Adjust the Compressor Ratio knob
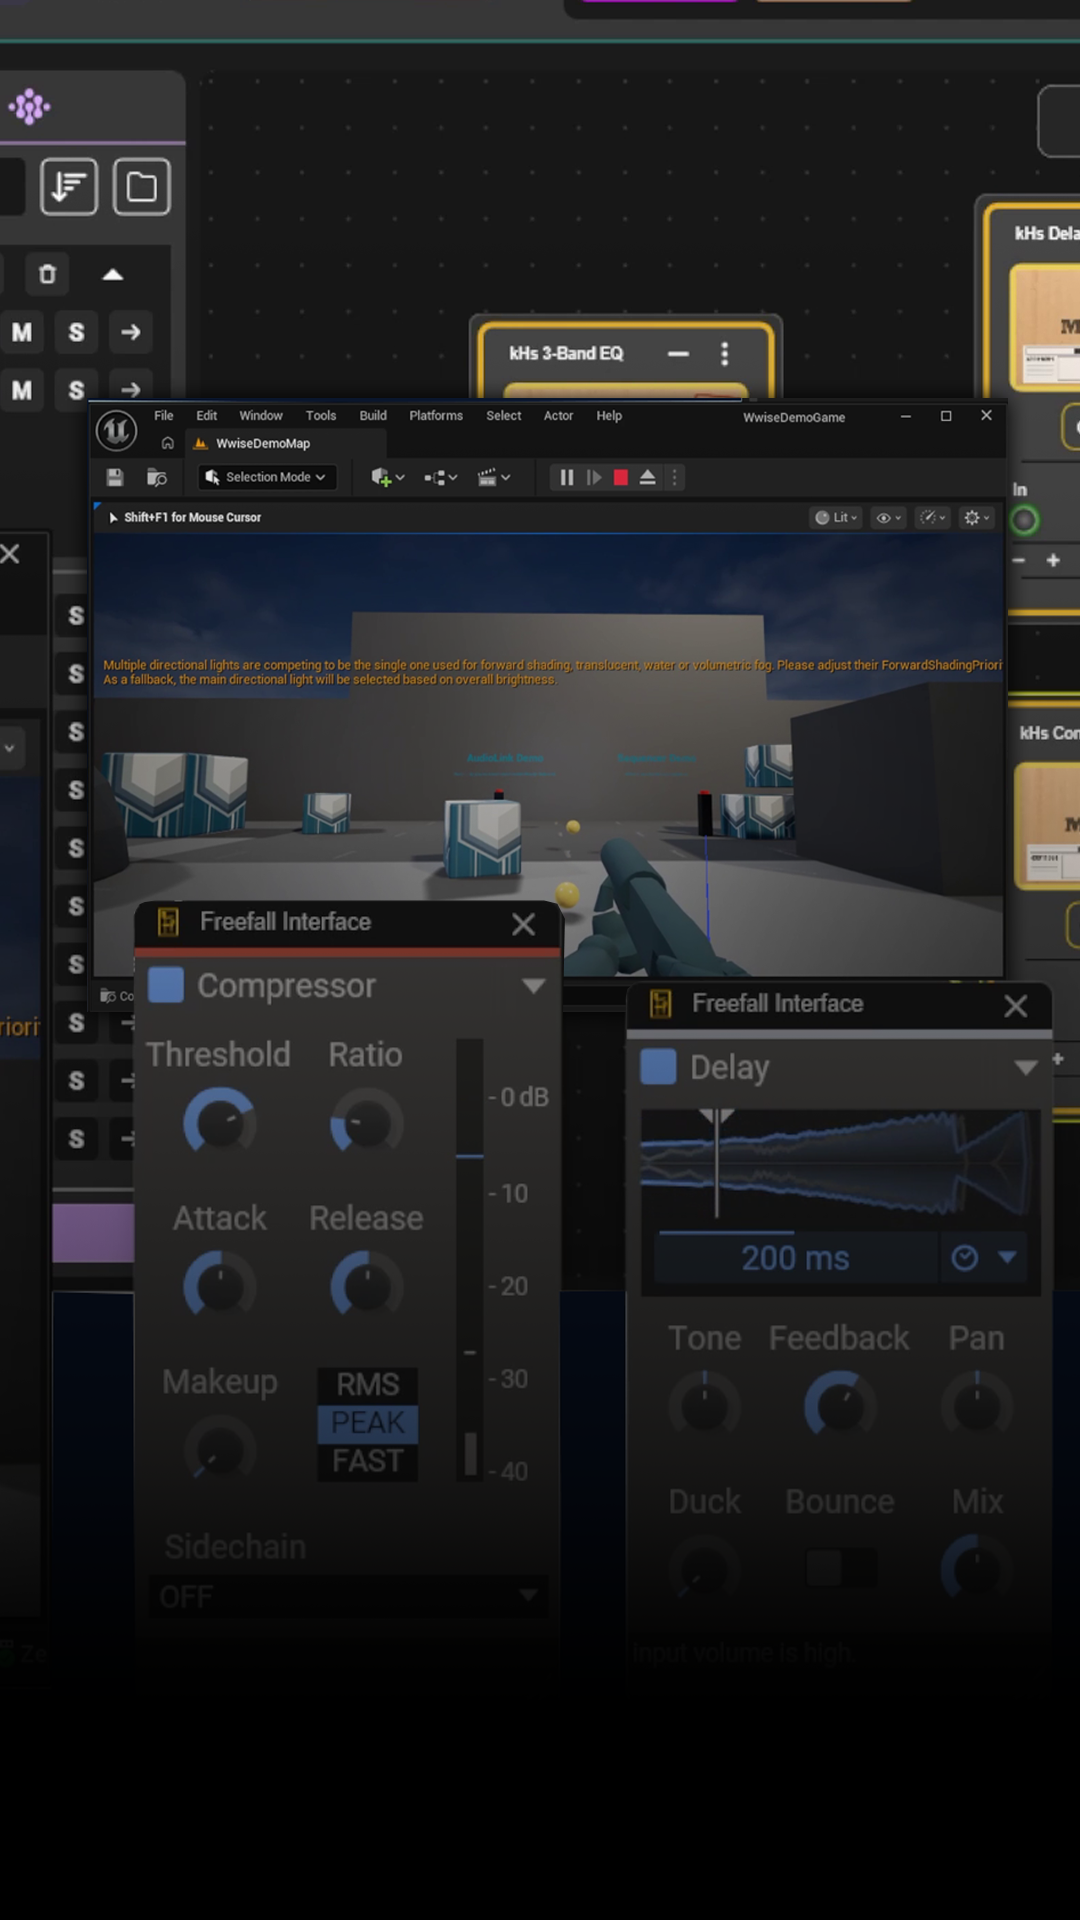1080x1920 pixels. (366, 1124)
